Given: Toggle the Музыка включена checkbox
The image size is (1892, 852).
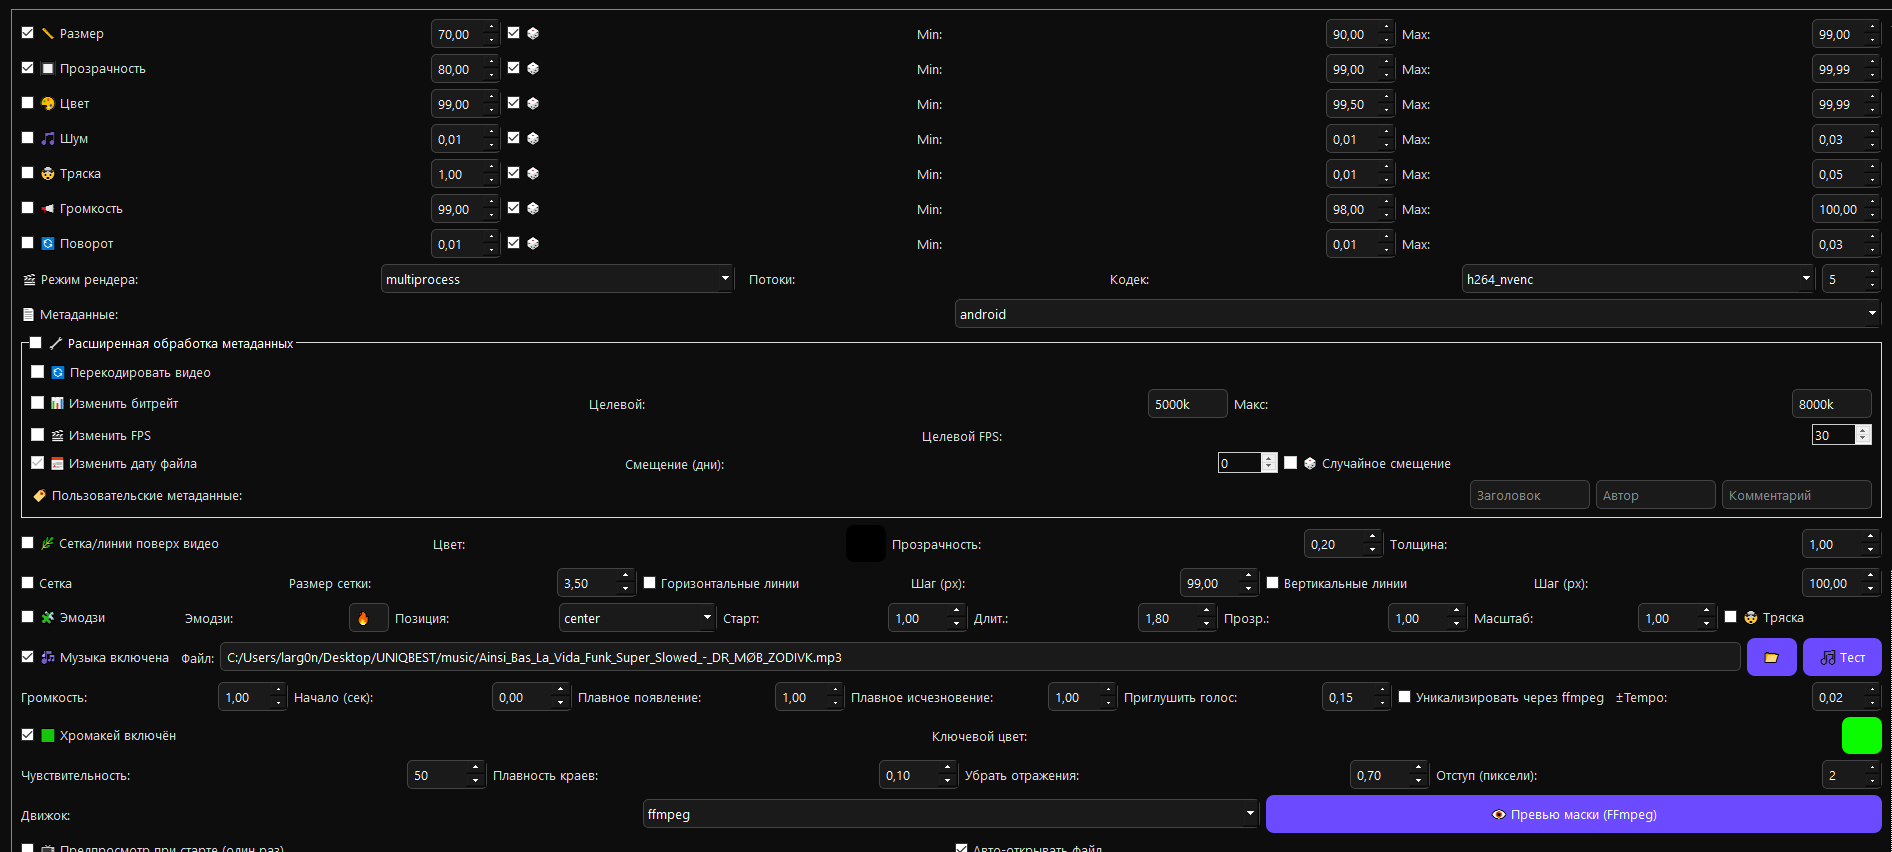Looking at the screenshot, I should [28, 657].
